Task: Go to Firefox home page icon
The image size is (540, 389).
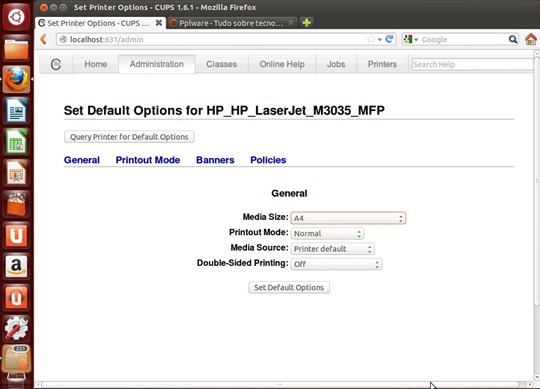Action: (531, 39)
